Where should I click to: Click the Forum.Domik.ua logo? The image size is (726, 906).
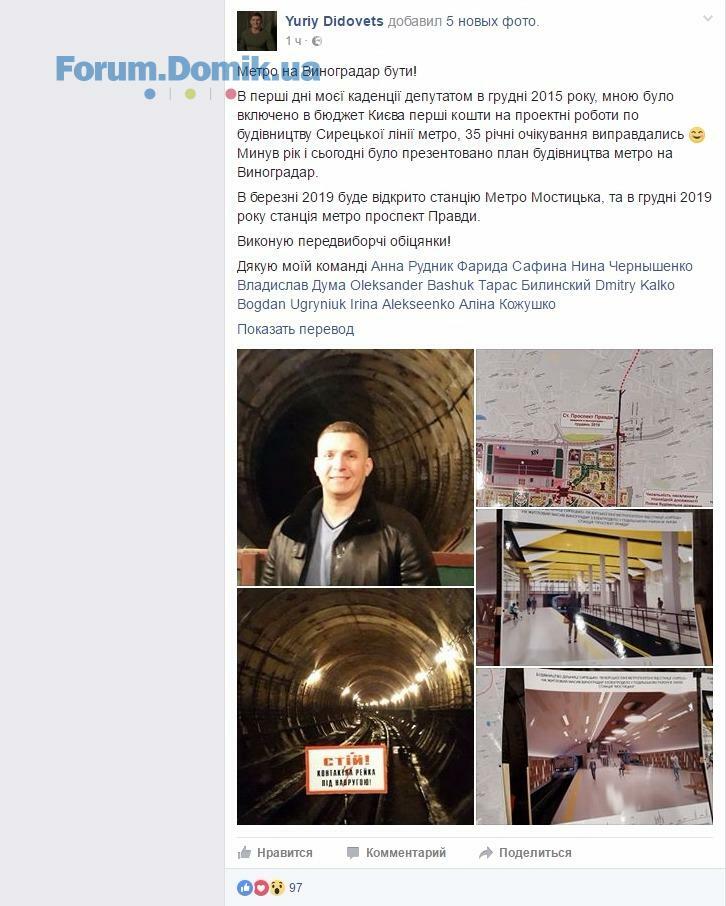(x=188, y=70)
